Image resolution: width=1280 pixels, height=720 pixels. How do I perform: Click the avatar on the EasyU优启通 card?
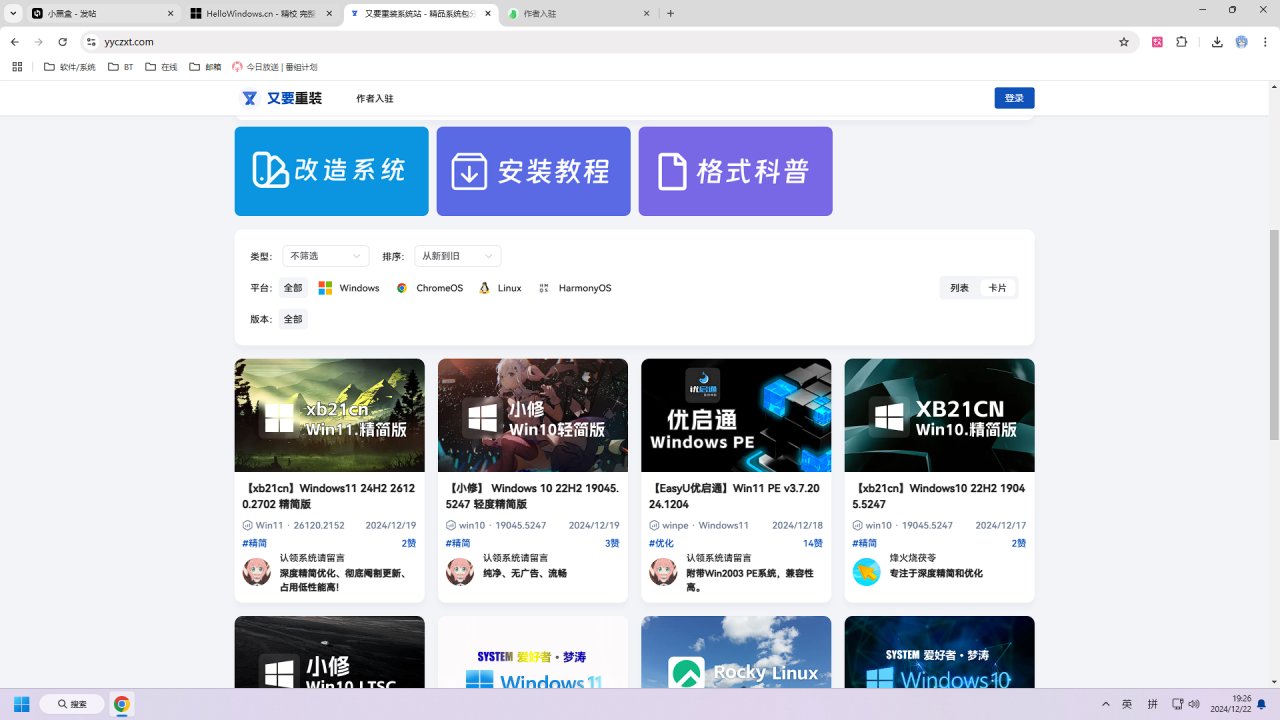(663, 572)
